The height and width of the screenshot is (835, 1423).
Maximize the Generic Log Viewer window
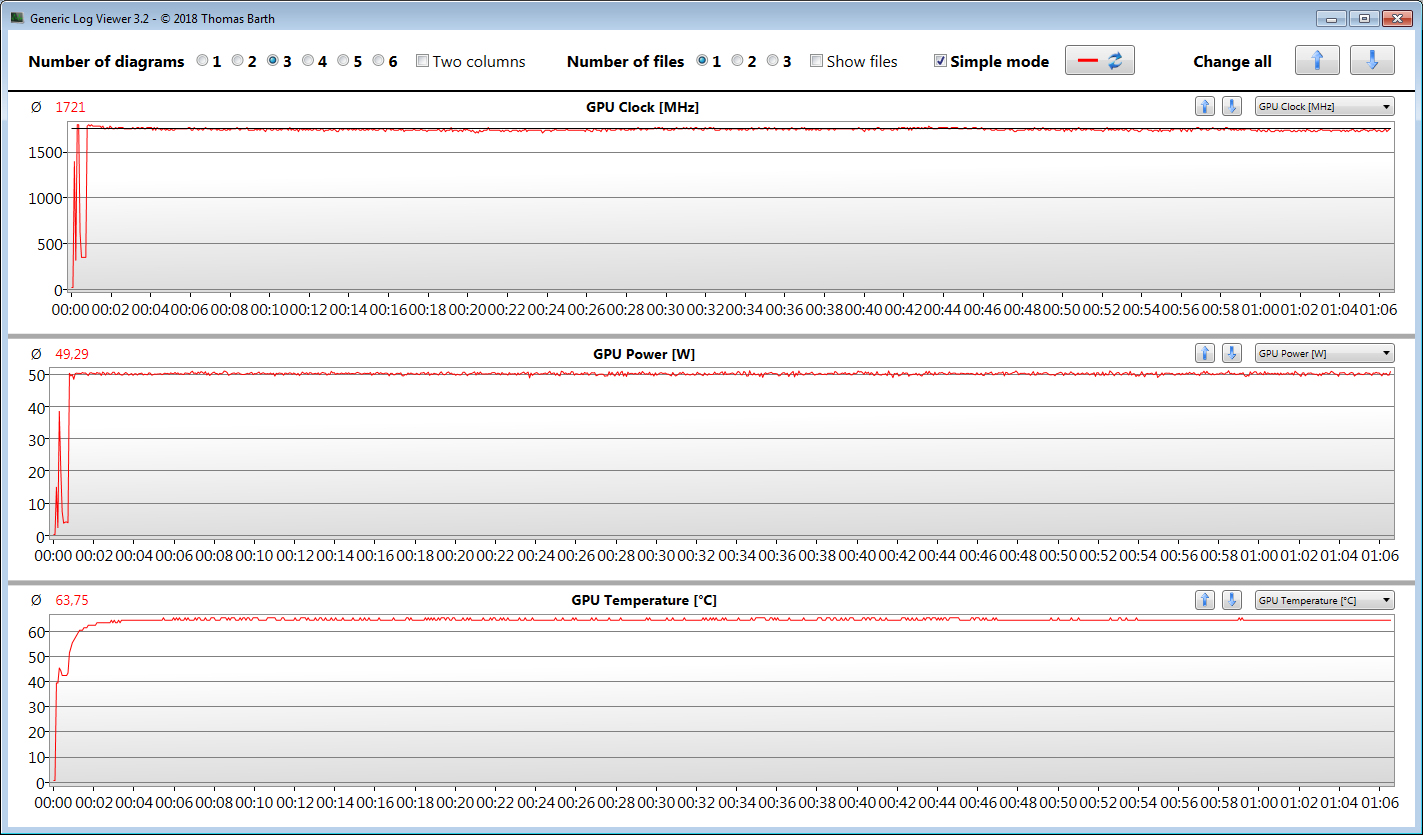pyautogui.click(x=1363, y=18)
